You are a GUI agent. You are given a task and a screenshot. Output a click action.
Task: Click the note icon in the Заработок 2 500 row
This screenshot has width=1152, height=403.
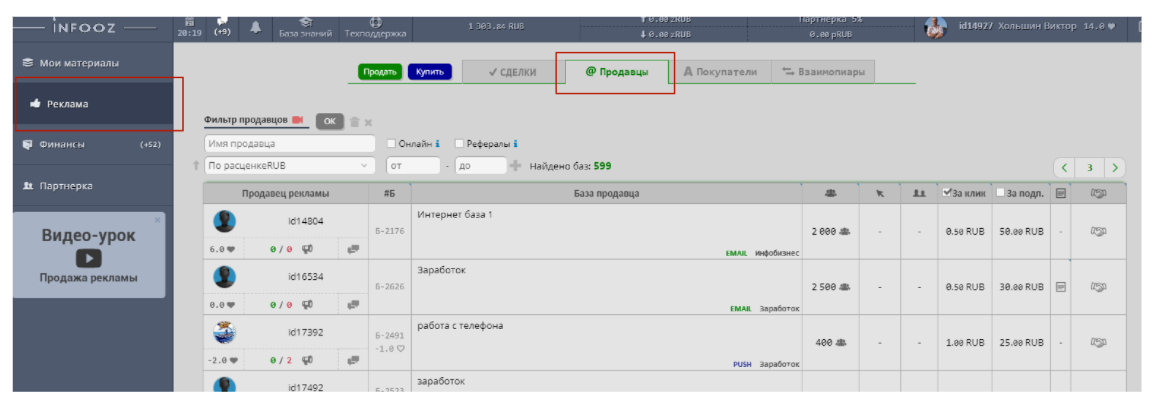(x=1061, y=287)
